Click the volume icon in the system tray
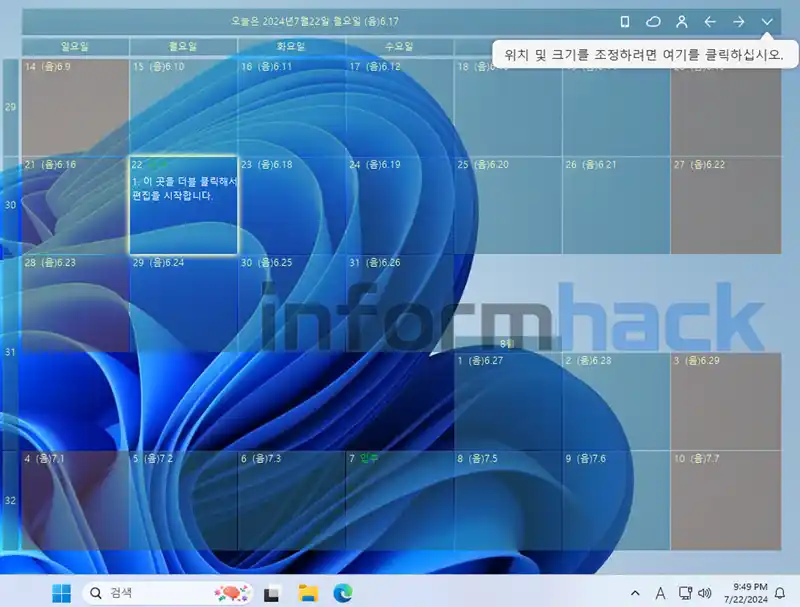Viewport: 800px width, 607px height. [x=703, y=592]
